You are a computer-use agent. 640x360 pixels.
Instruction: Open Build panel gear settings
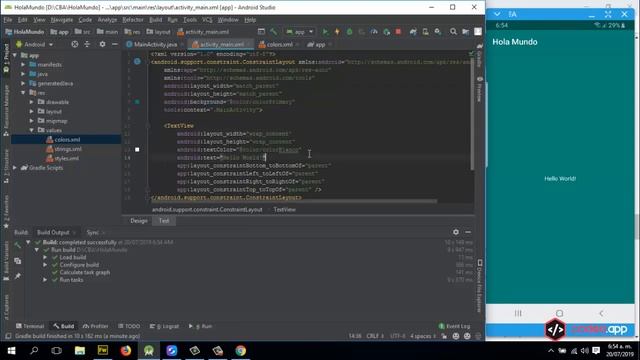tap(456, 232)
